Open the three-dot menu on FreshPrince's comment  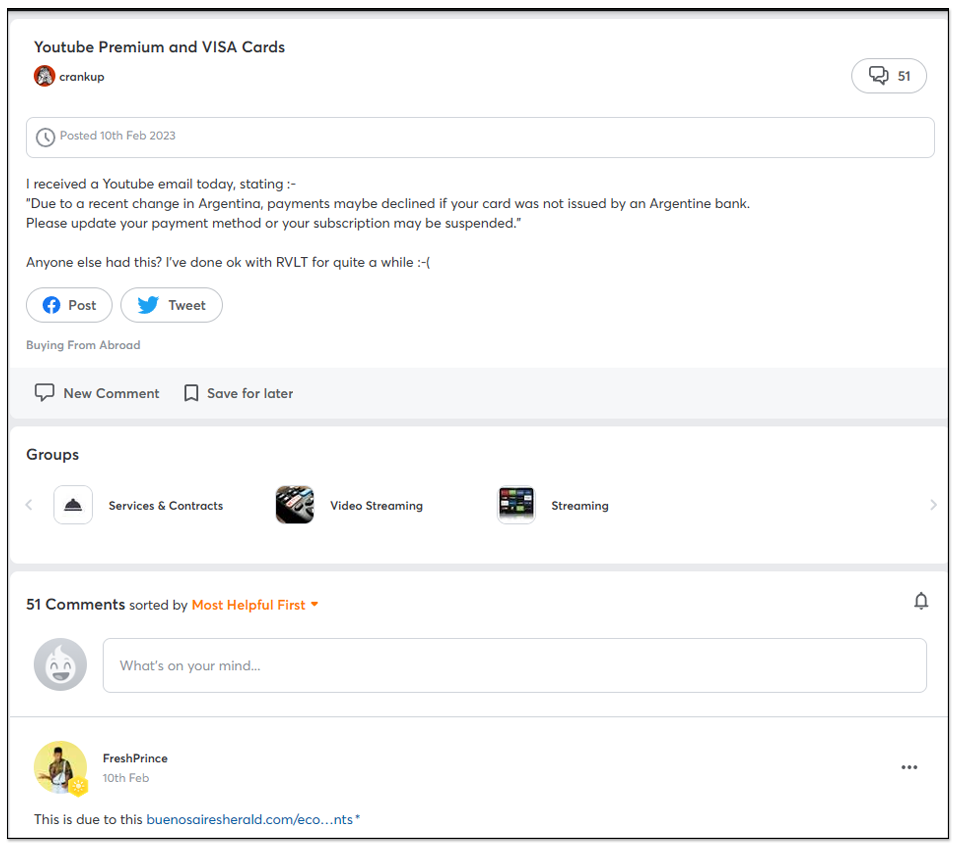[x=909, y=767]
